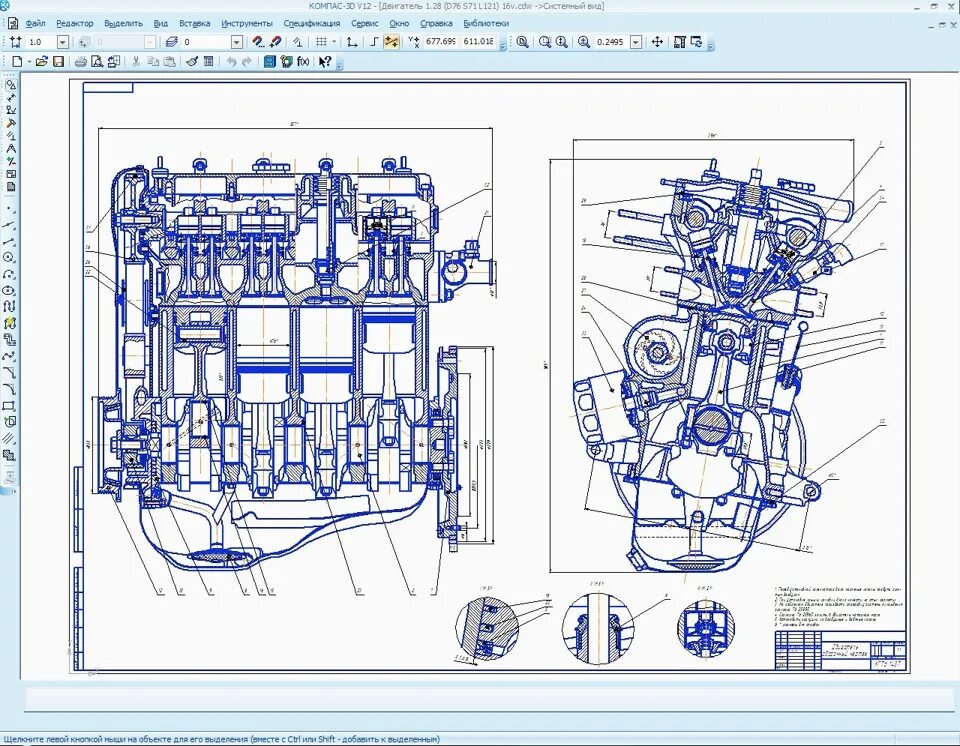Open the Файл menu
Image resolution: width=960 pixels, height=746 pixels.
tap(36, 24)
